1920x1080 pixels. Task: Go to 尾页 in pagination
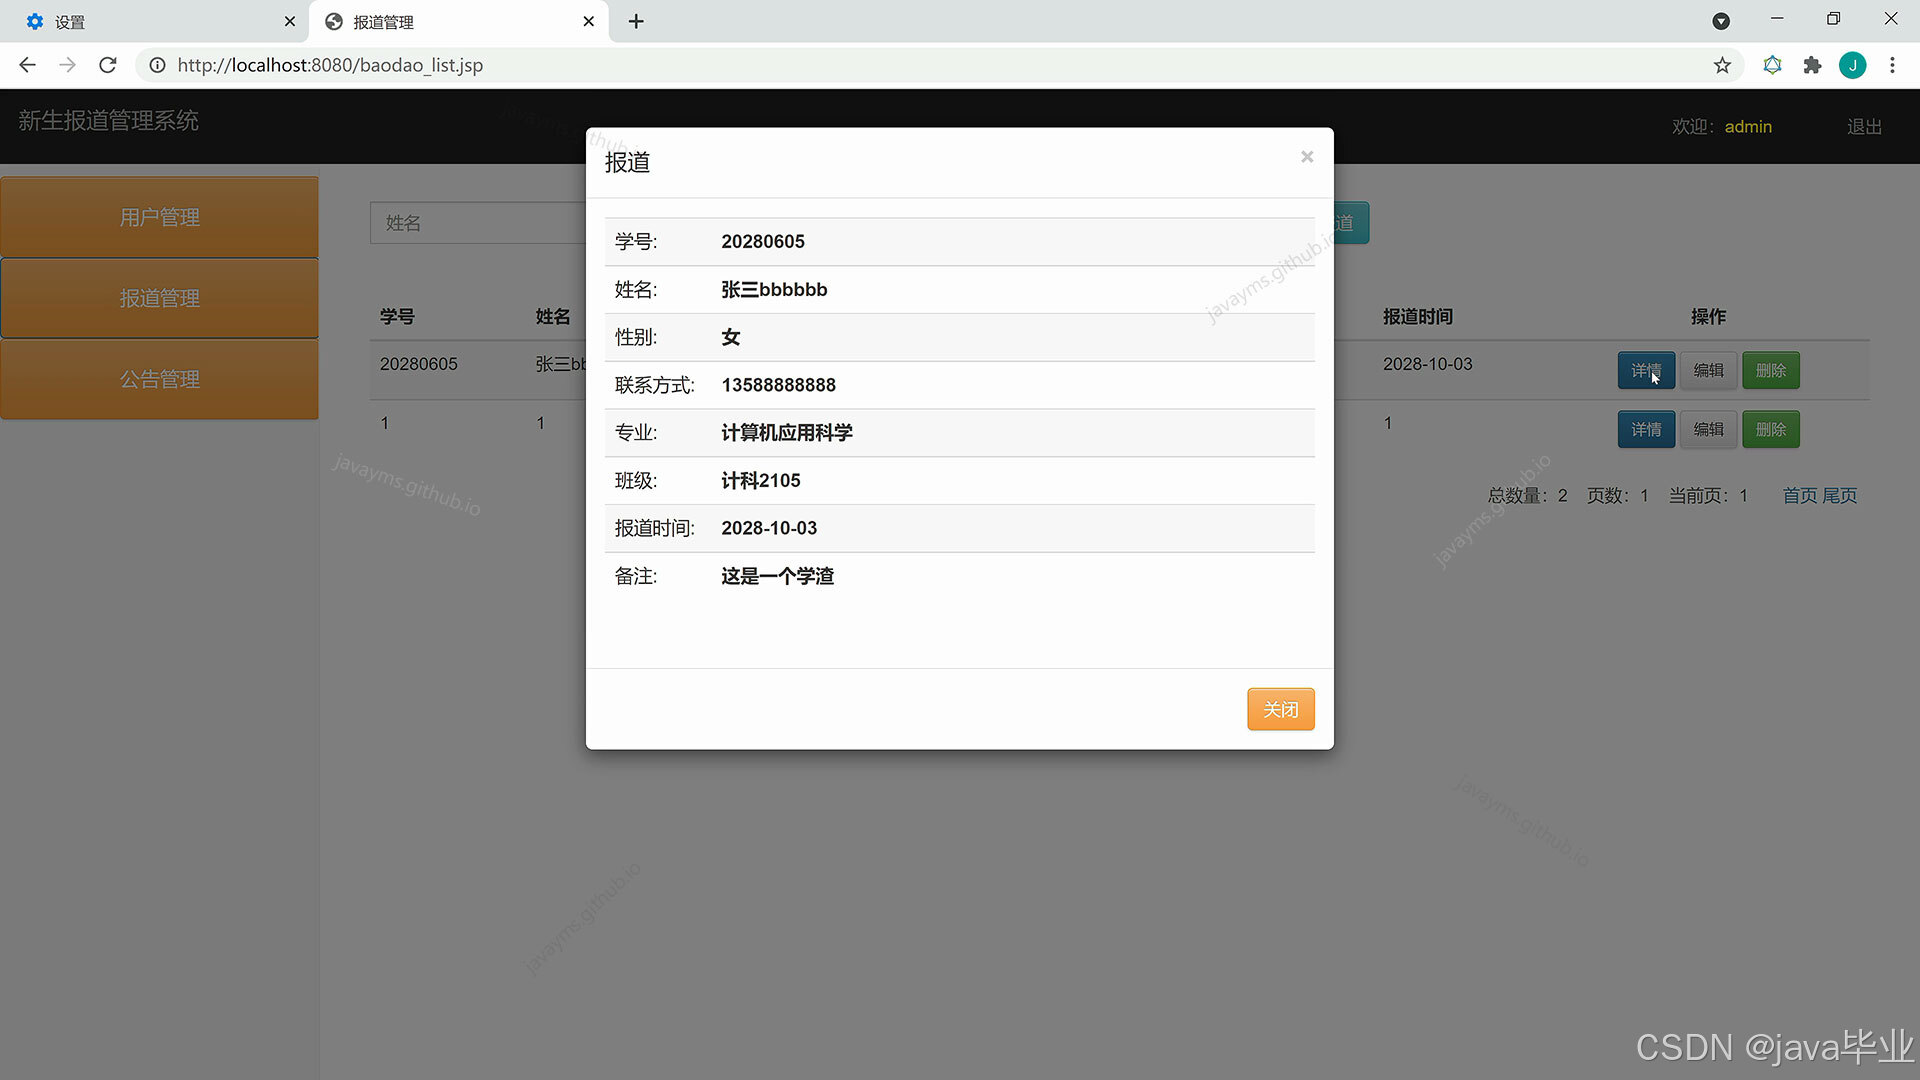point(1840,495)
